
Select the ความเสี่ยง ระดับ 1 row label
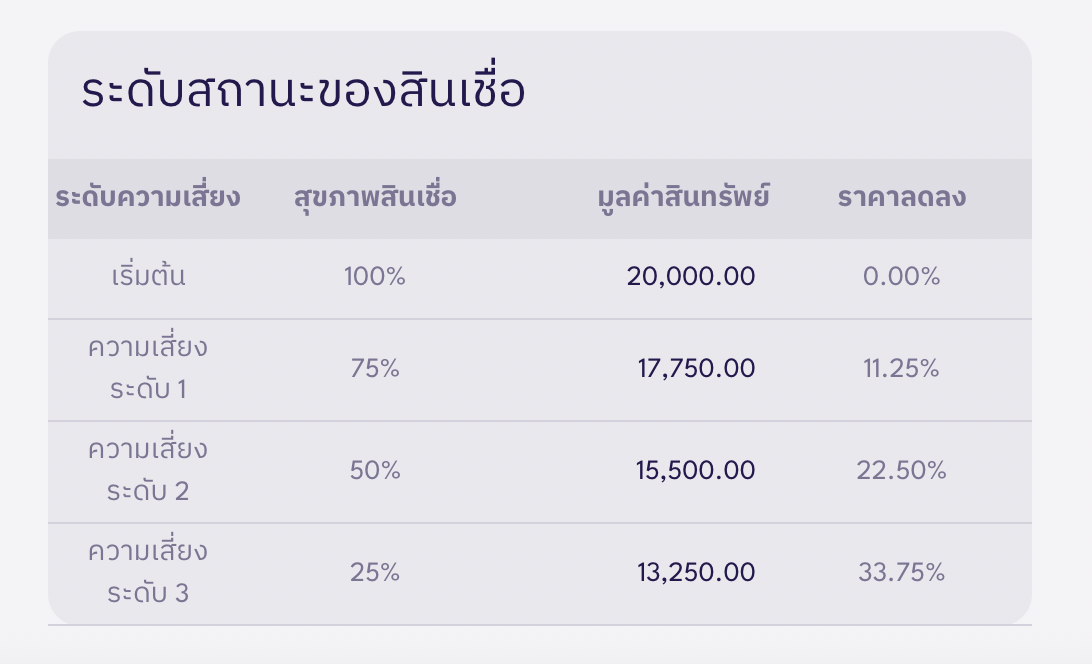pos(148,369)
